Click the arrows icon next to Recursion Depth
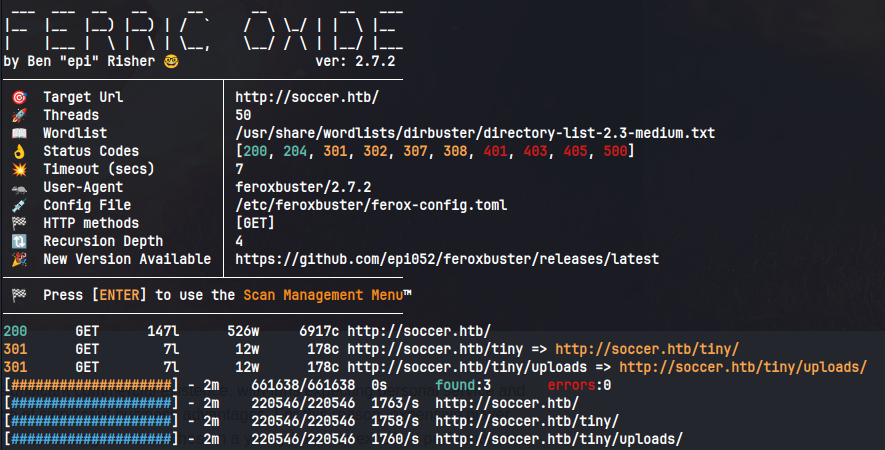This screenshot has height=450, width=885. [18, 241]
